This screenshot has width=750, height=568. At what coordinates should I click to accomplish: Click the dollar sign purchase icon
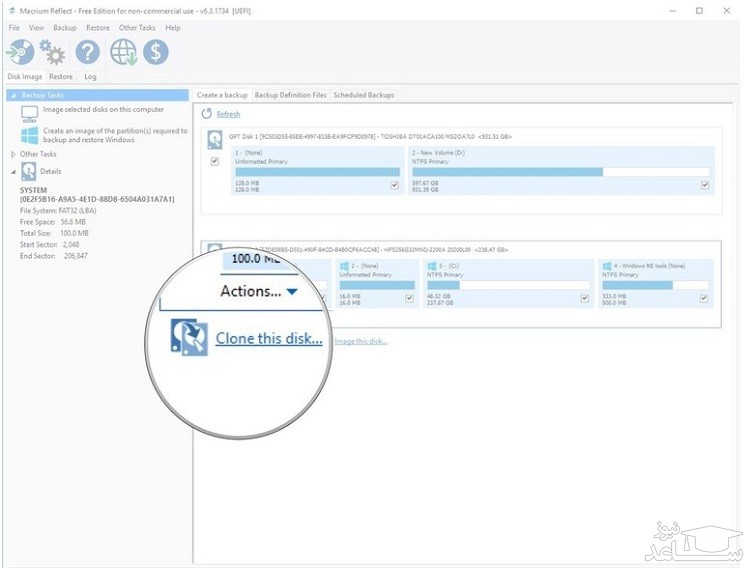pos(155,52)
